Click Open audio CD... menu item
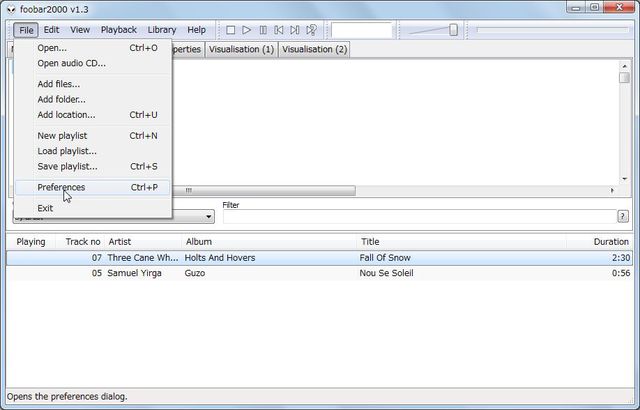Viewport: 640px width, 410px height. 71,63
